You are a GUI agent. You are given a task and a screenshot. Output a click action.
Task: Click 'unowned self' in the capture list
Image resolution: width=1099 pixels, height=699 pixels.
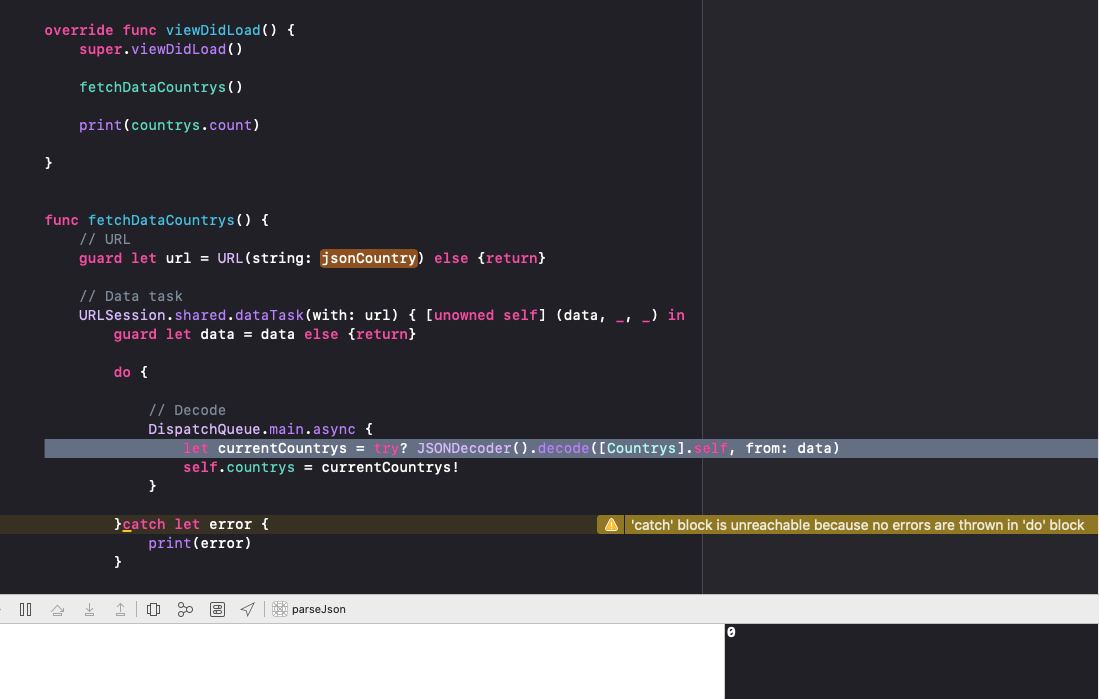point(486,315)
